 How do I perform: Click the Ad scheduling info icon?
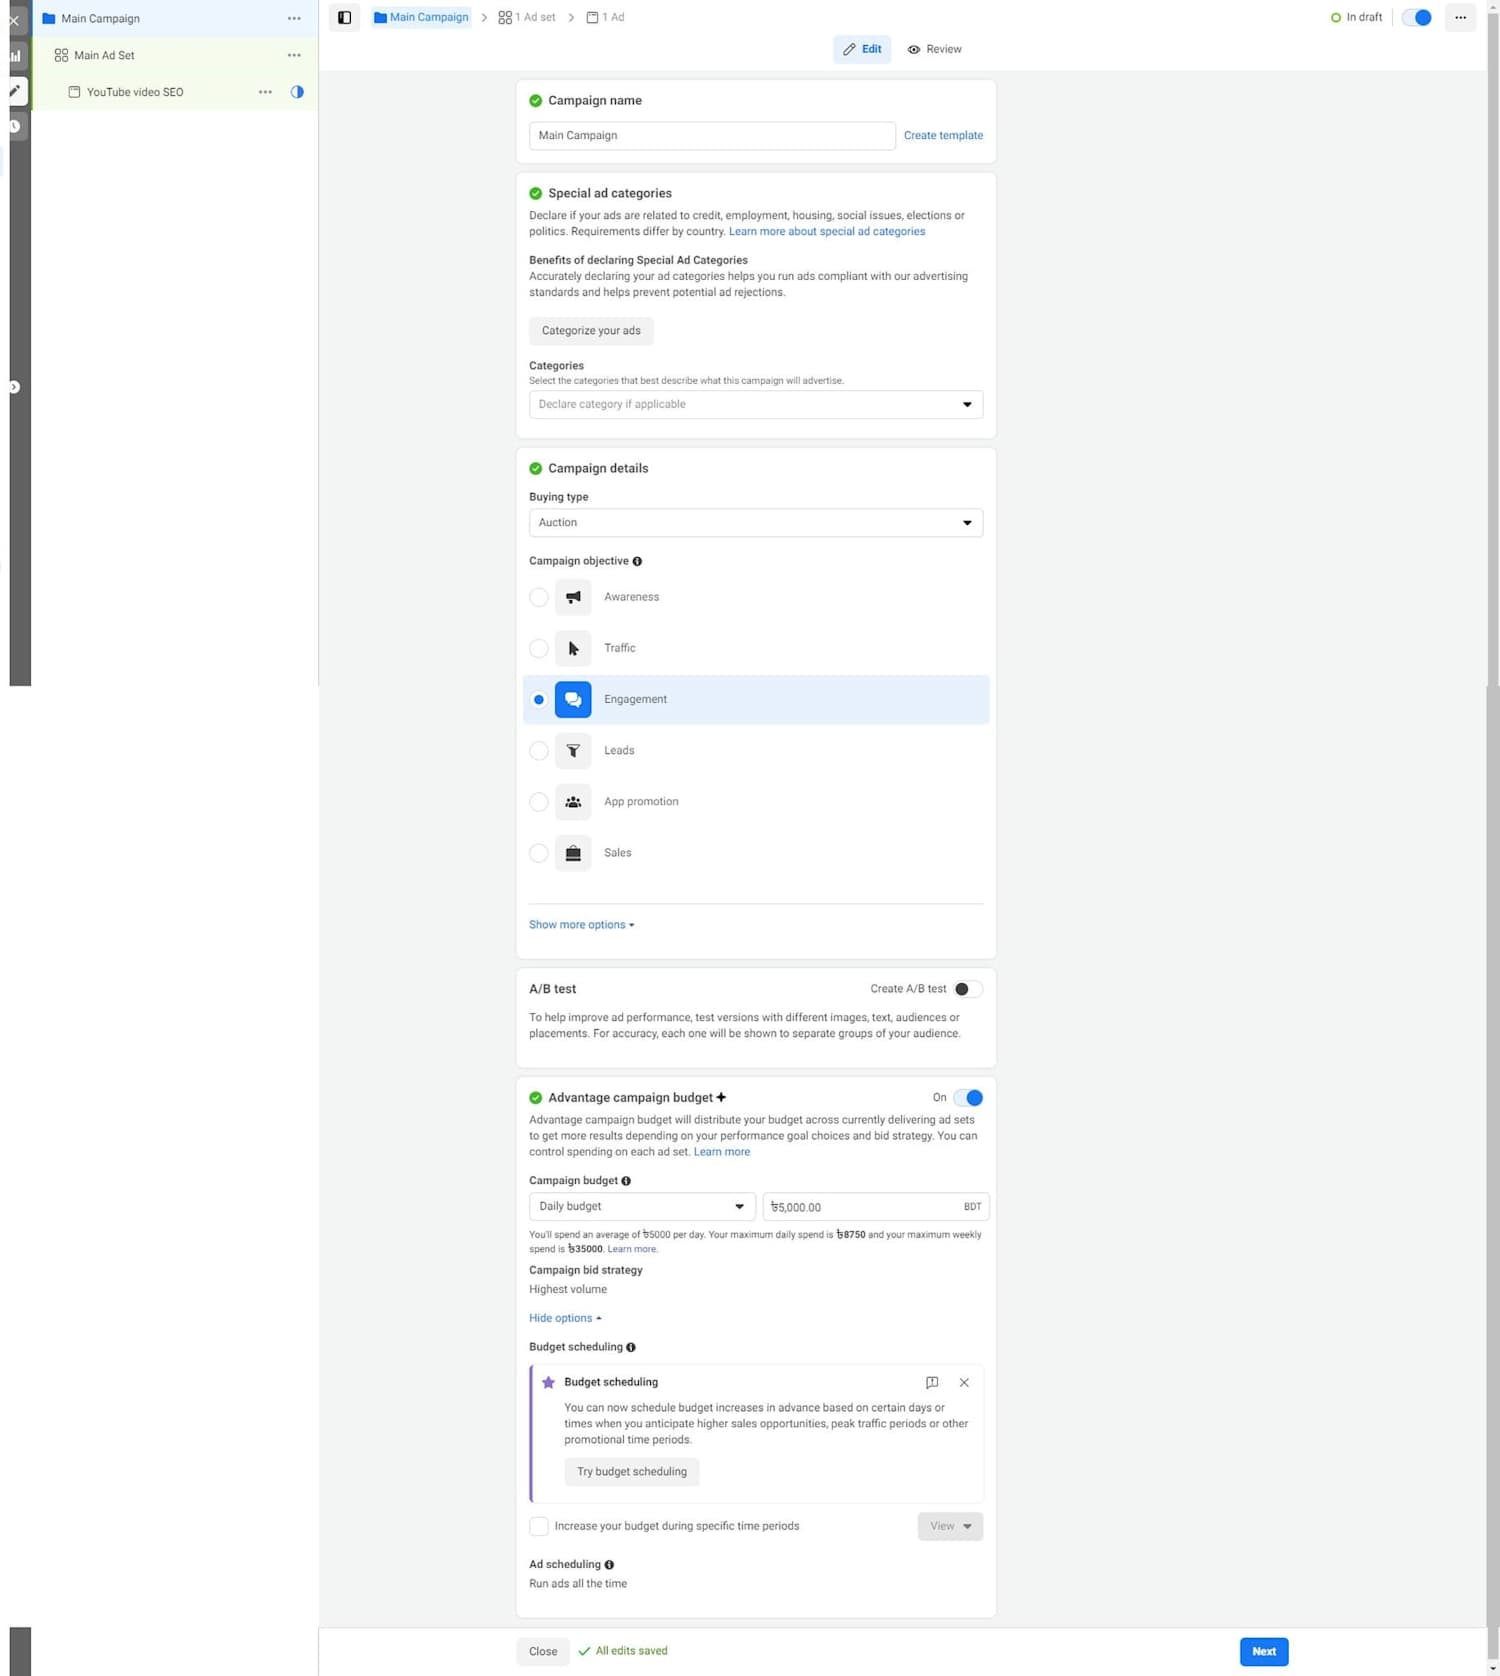[x=609, y=1565]
